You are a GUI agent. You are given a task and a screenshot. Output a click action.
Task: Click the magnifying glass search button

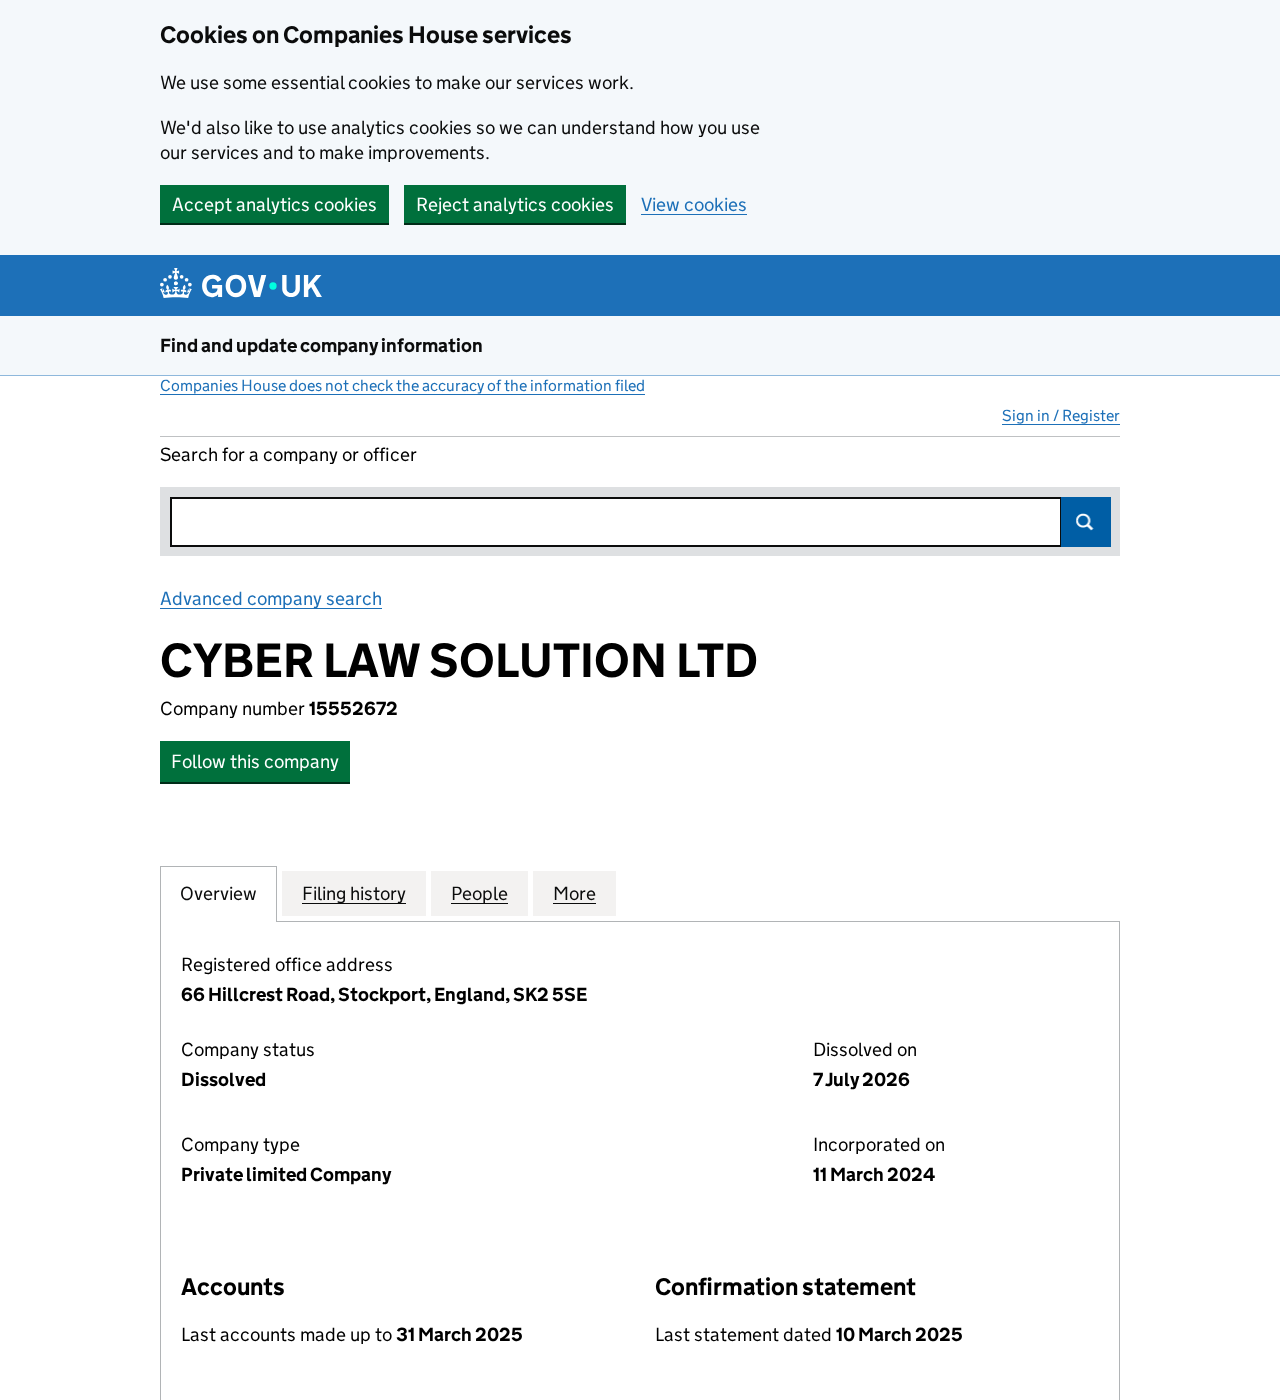pos(1085,522)
